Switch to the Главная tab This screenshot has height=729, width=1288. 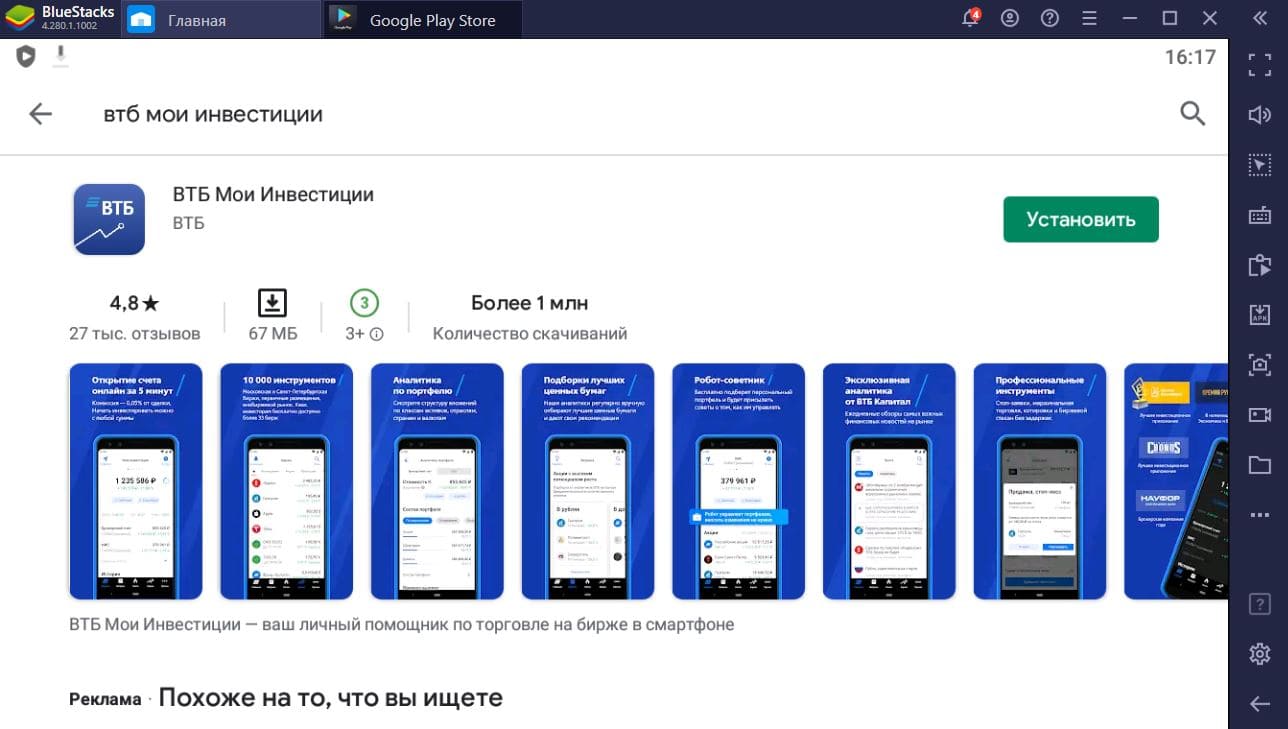tap(222, 19)
